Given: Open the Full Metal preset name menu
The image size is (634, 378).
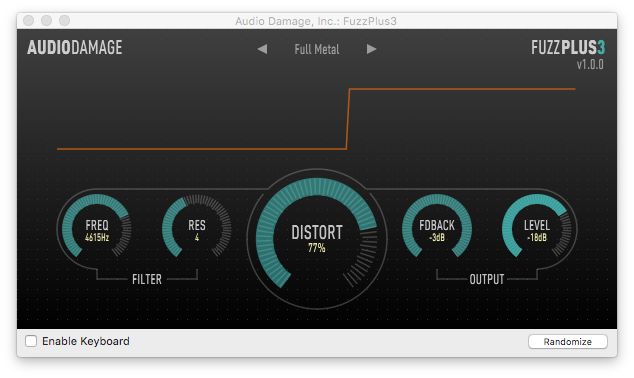Looking at the screenshot, I should (x=317, y=49).
